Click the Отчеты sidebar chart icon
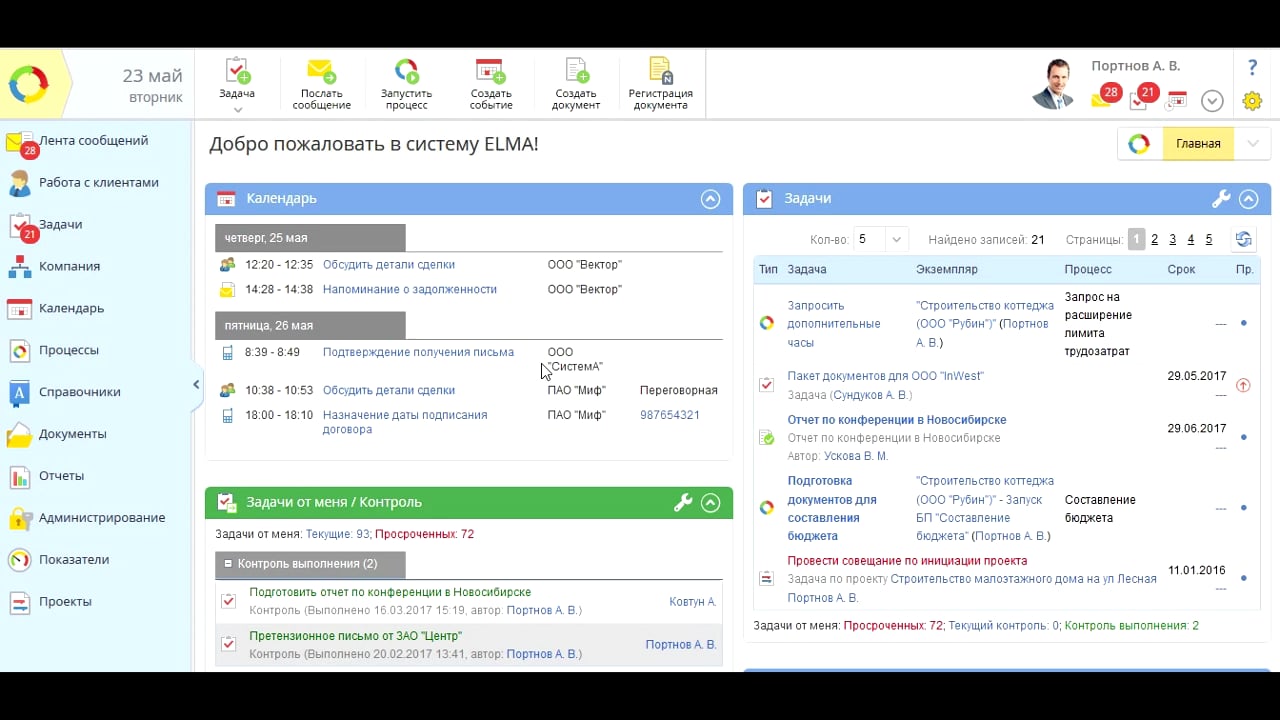 click(x=19, y=477)
